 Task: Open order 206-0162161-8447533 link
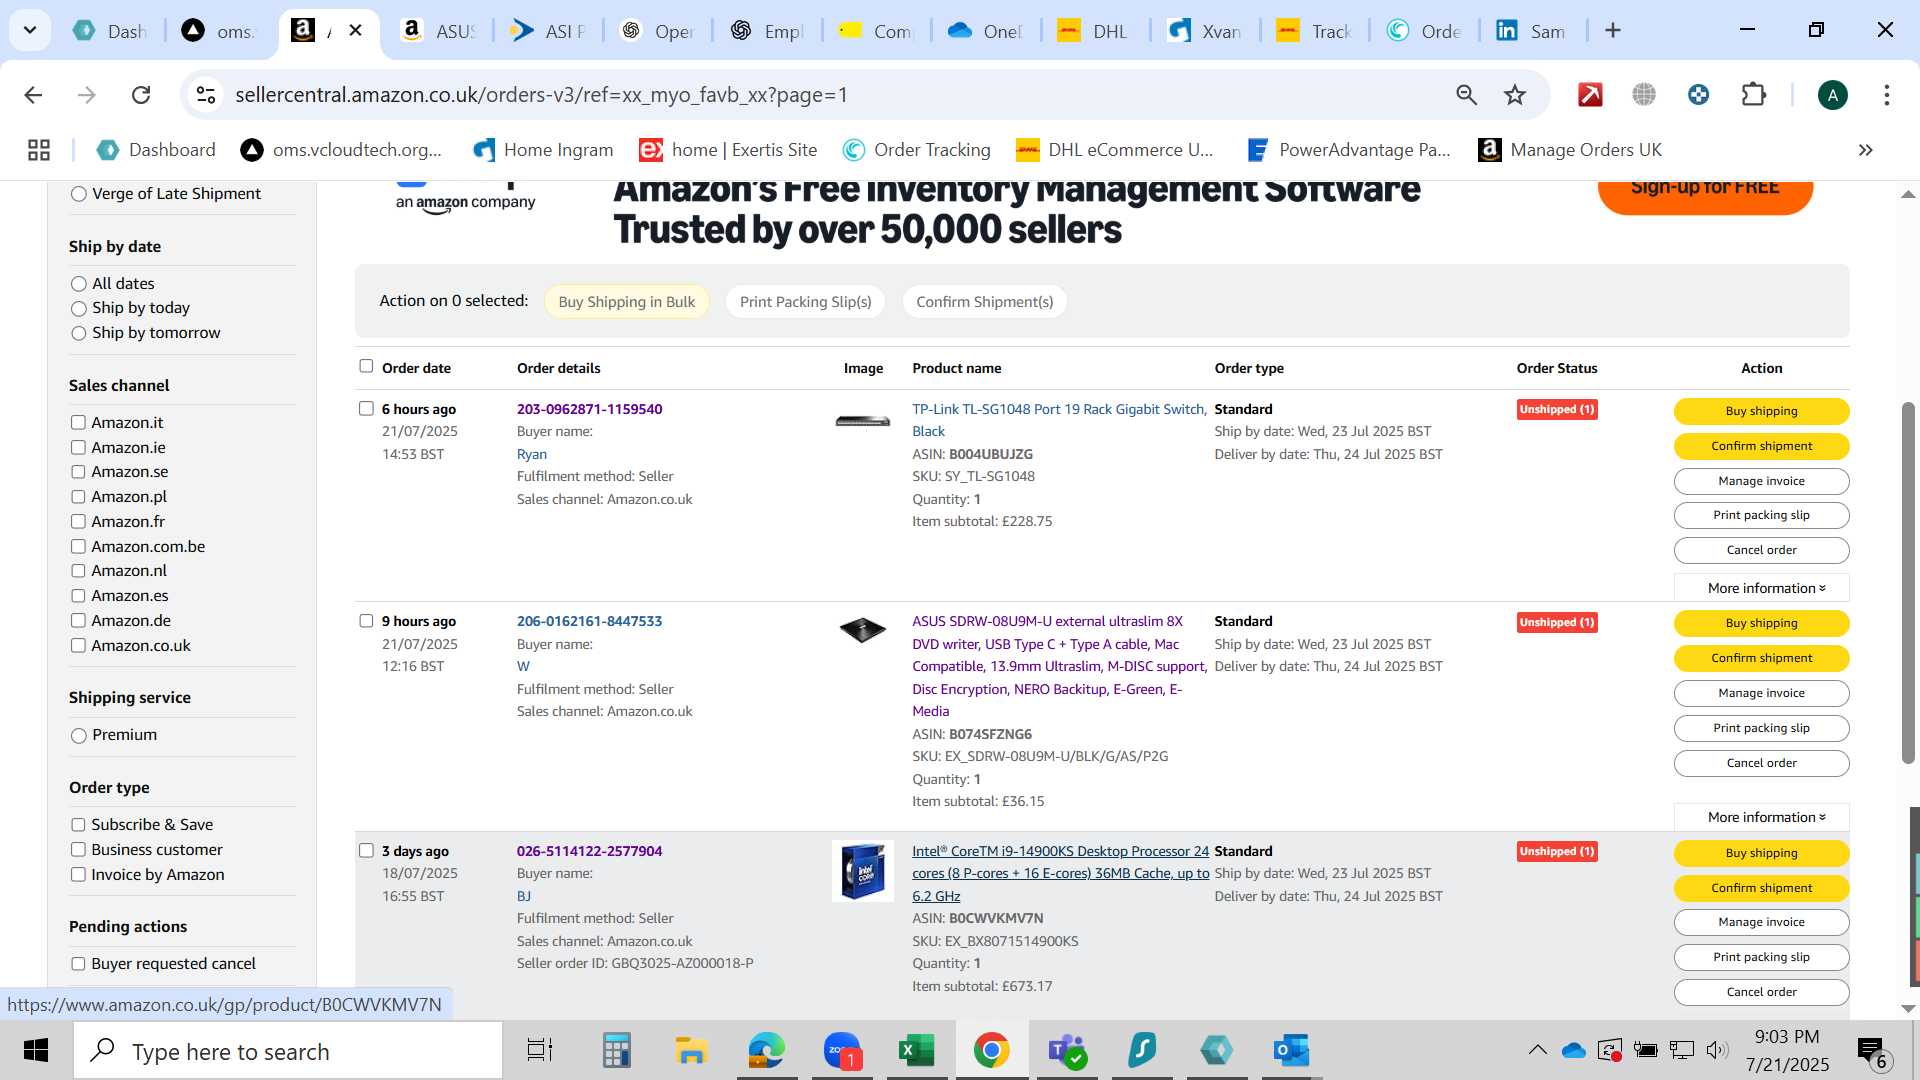coord(589,621)
